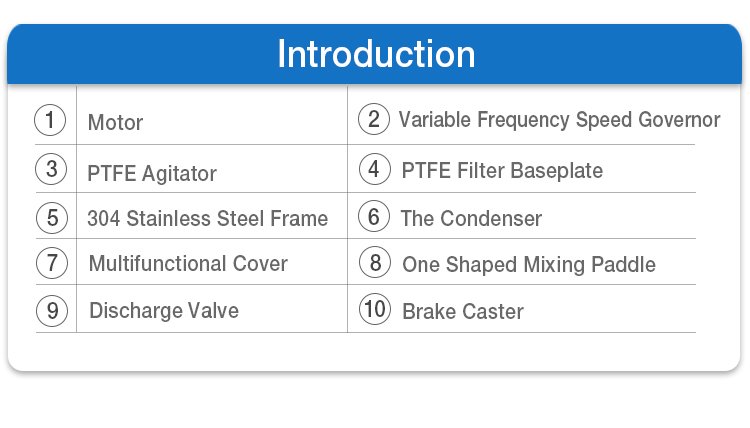Select 304 Stainless Steel Frame text
The image size is (750, 428).
(208, 219)
